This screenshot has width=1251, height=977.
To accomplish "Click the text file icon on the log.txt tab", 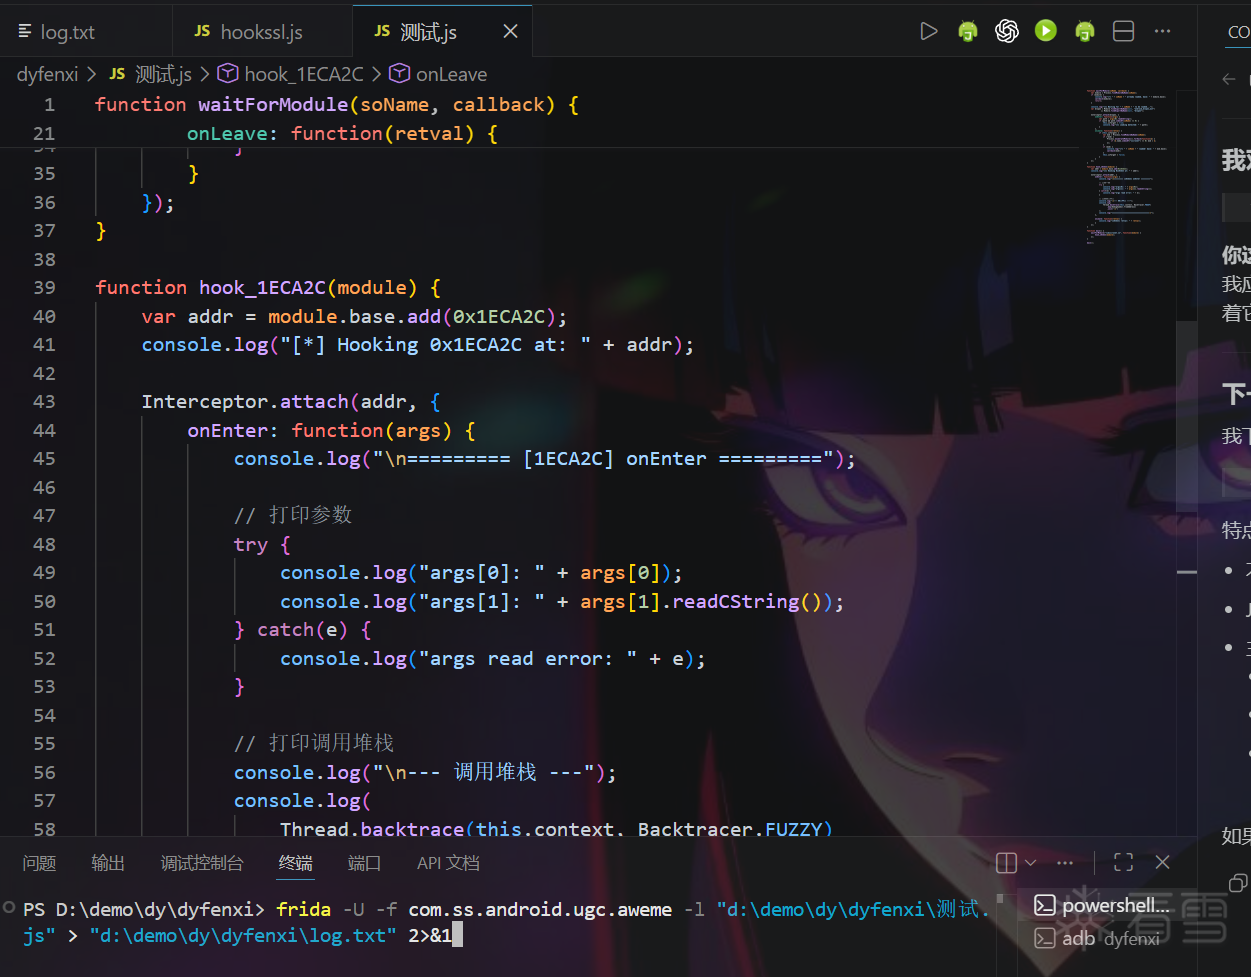I will click(x=25, y=32).
